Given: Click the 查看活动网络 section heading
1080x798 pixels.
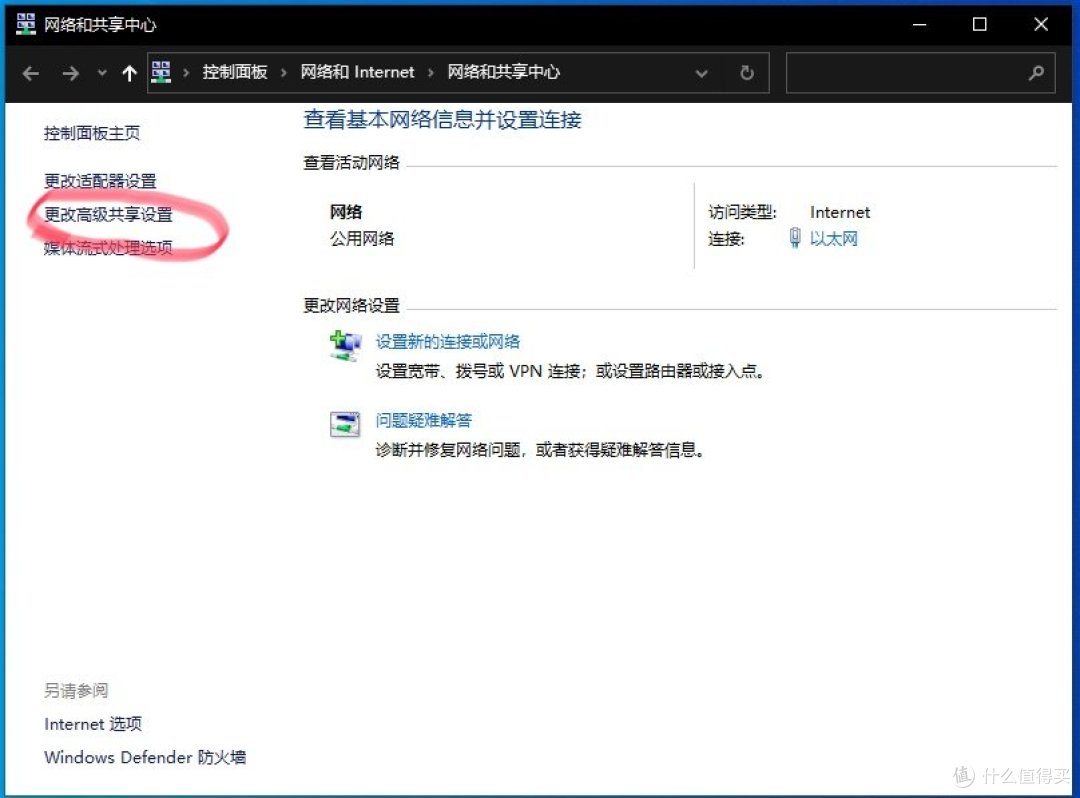Looking at the screenshot, I should pos(351,162).
